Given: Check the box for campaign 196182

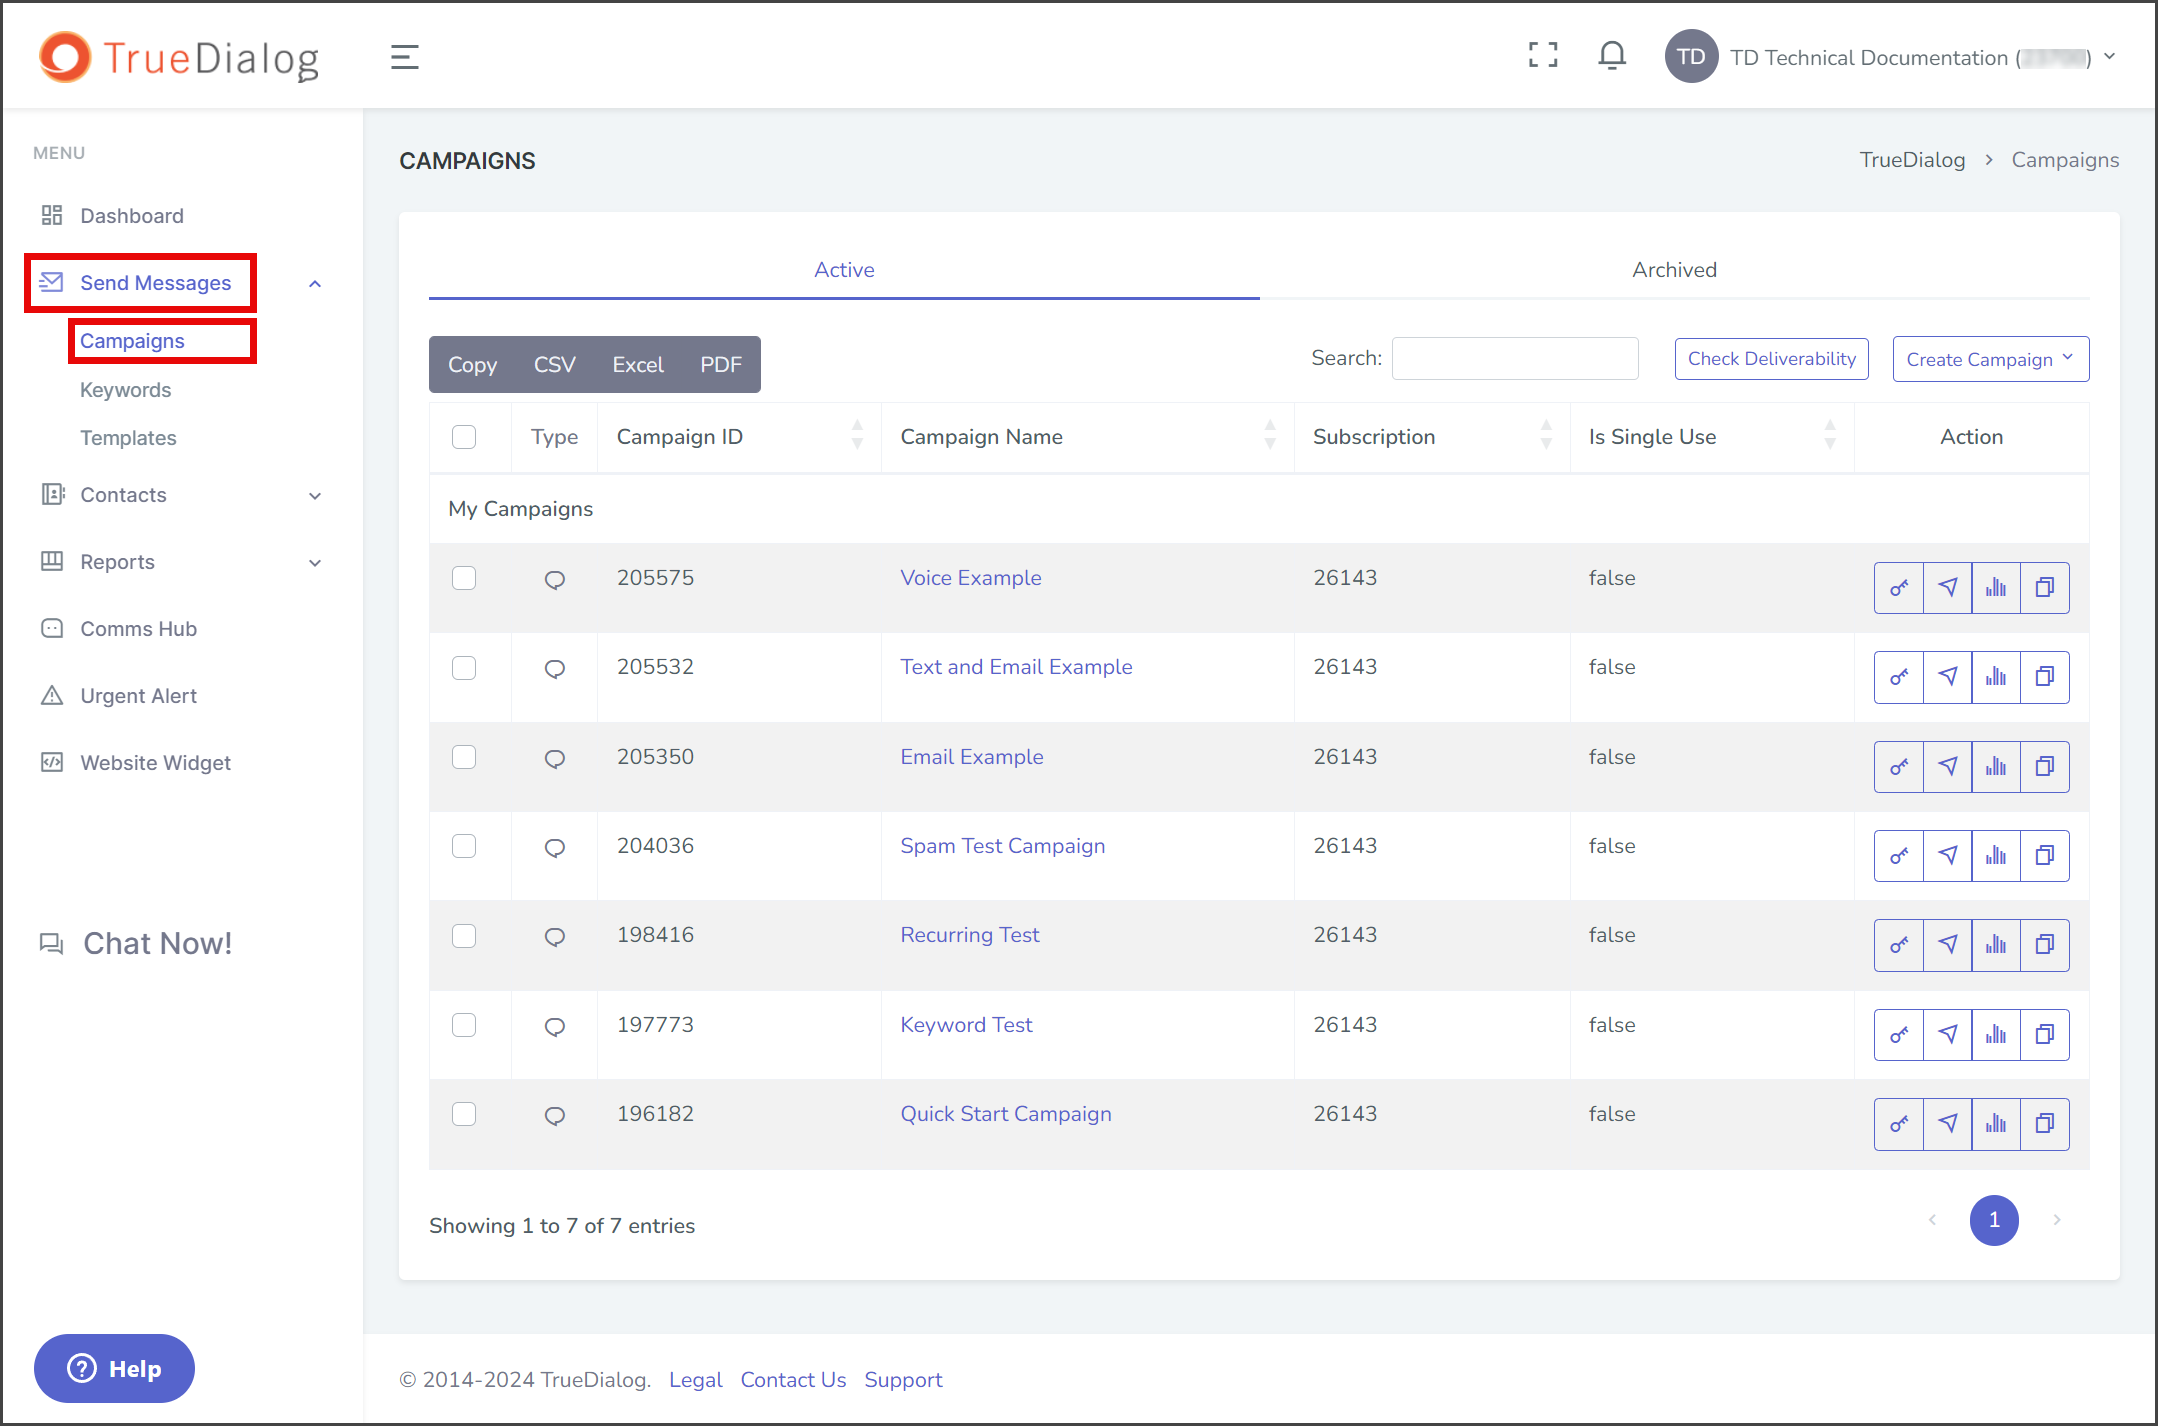Looking at the screenshot, I should coord(464,1114).
